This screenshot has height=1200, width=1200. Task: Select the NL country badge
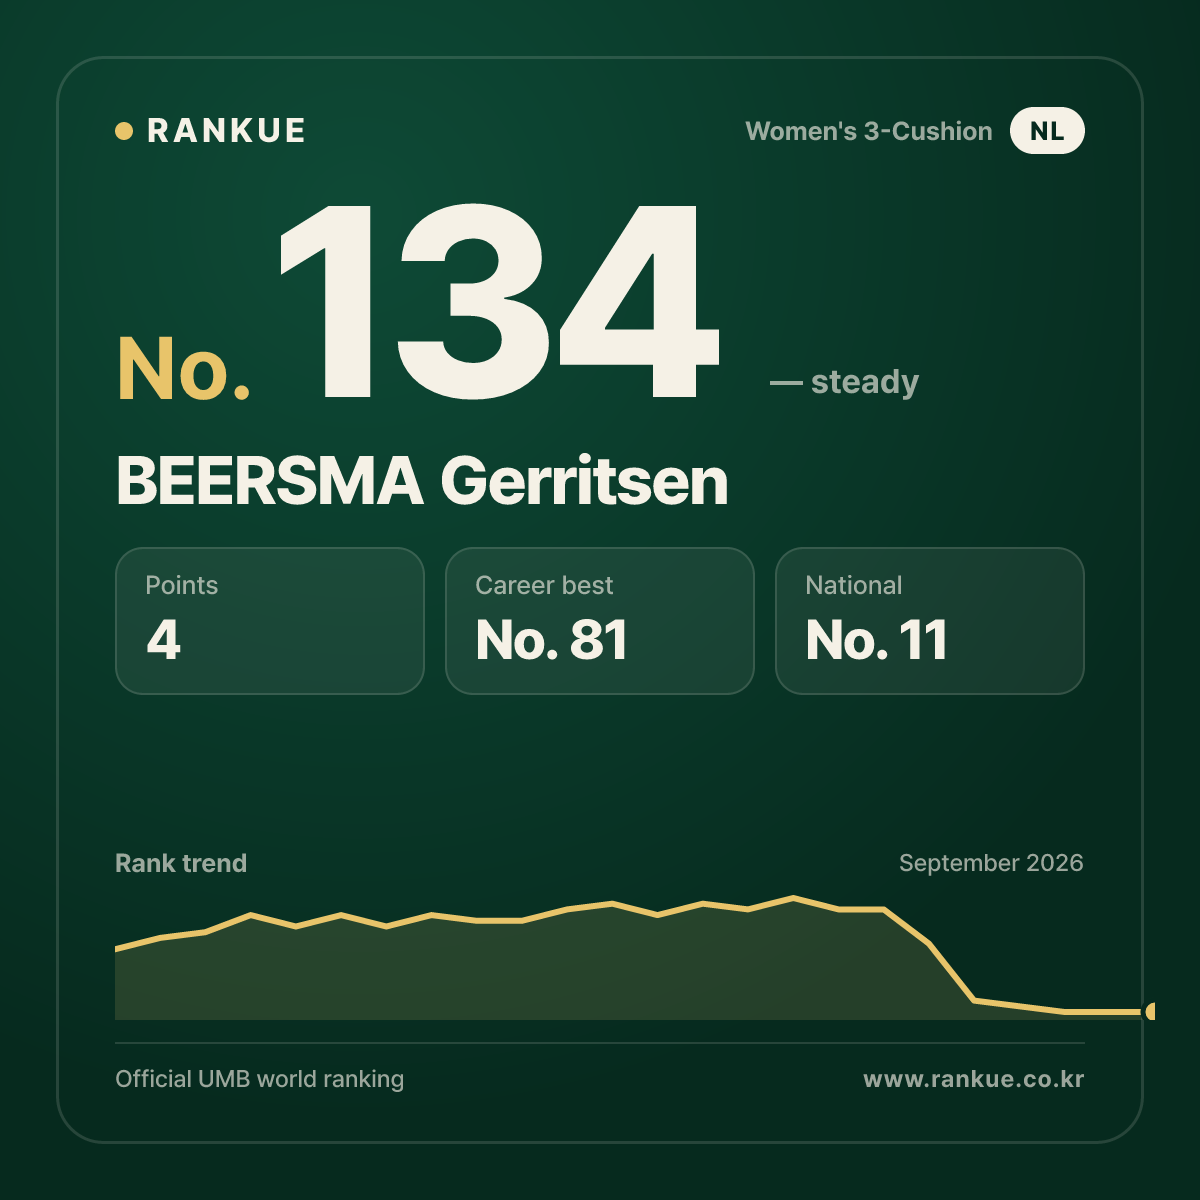pos(1047,131)
